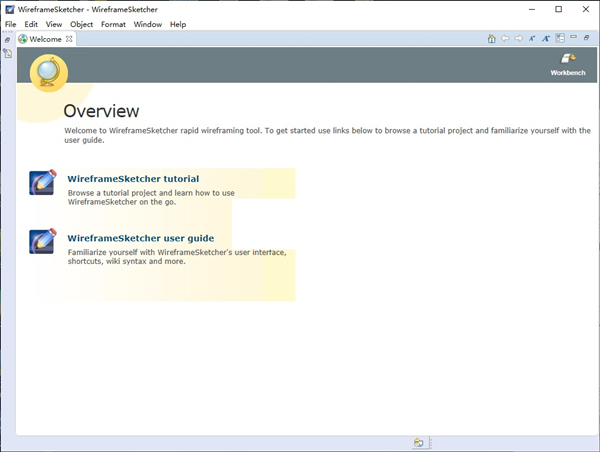Open the Window menu
This screenshot has width=600, height=452.
148,24
